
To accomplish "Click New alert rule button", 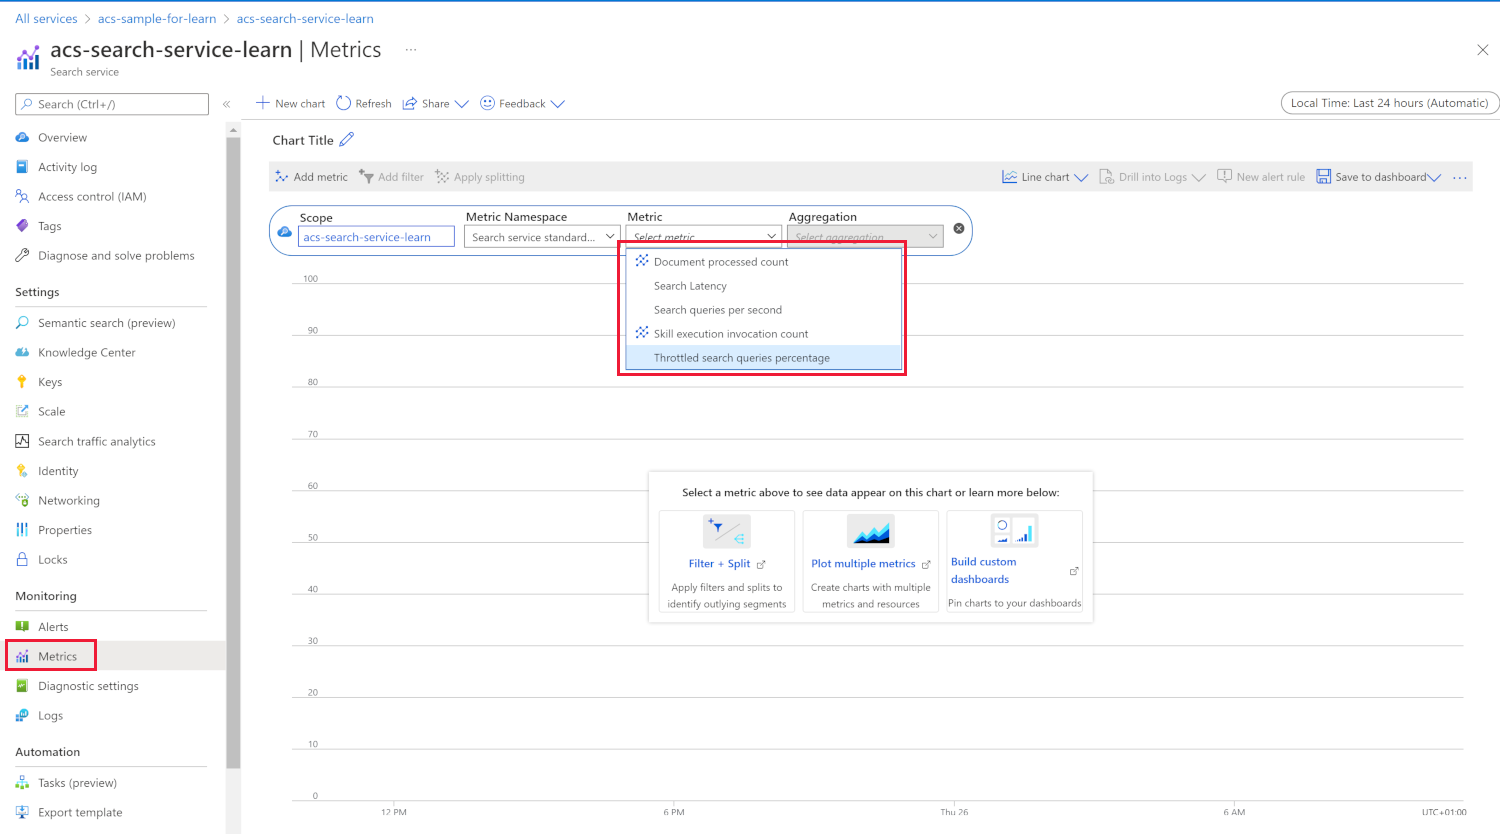I will [1261, 177].
